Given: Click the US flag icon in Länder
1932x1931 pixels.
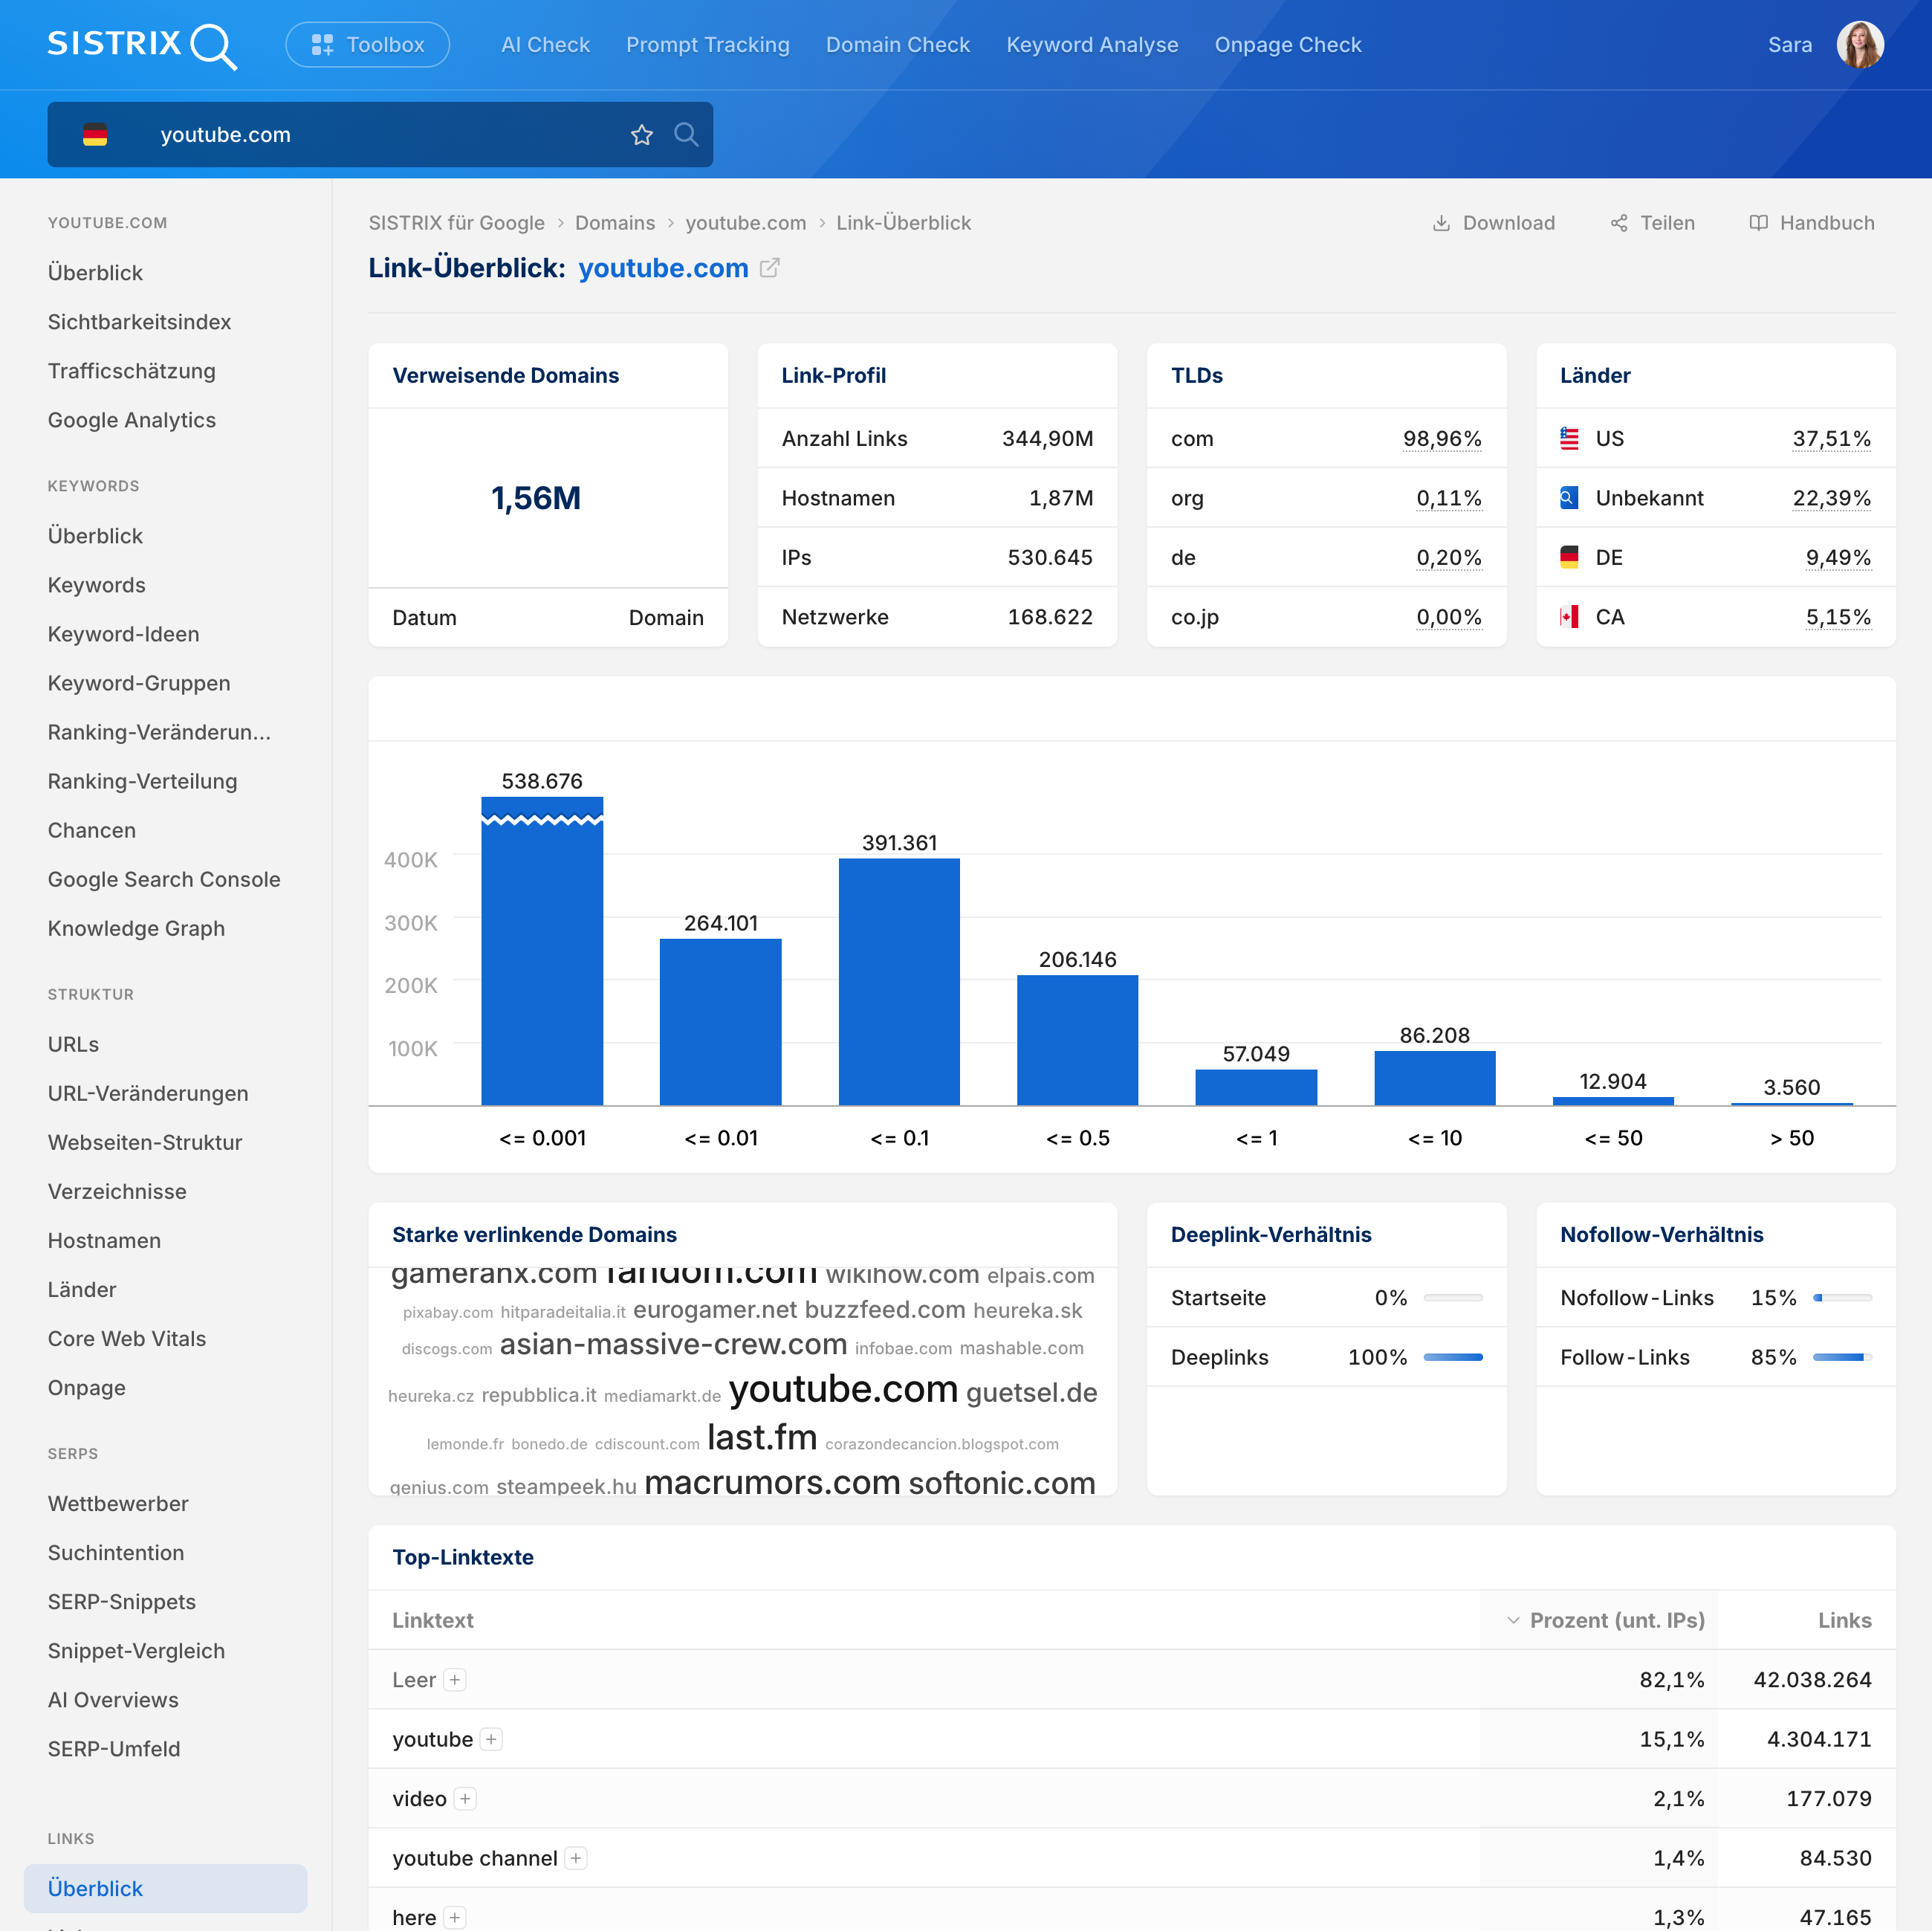Looking at the screenshot, I should coord(1569,438).
